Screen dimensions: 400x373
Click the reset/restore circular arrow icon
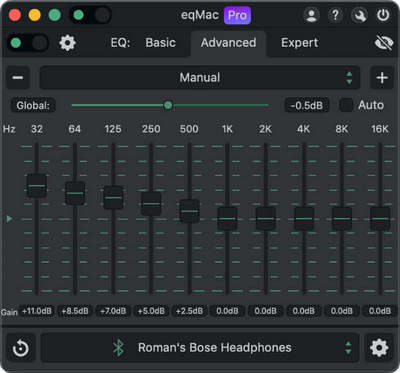(21, 348)
